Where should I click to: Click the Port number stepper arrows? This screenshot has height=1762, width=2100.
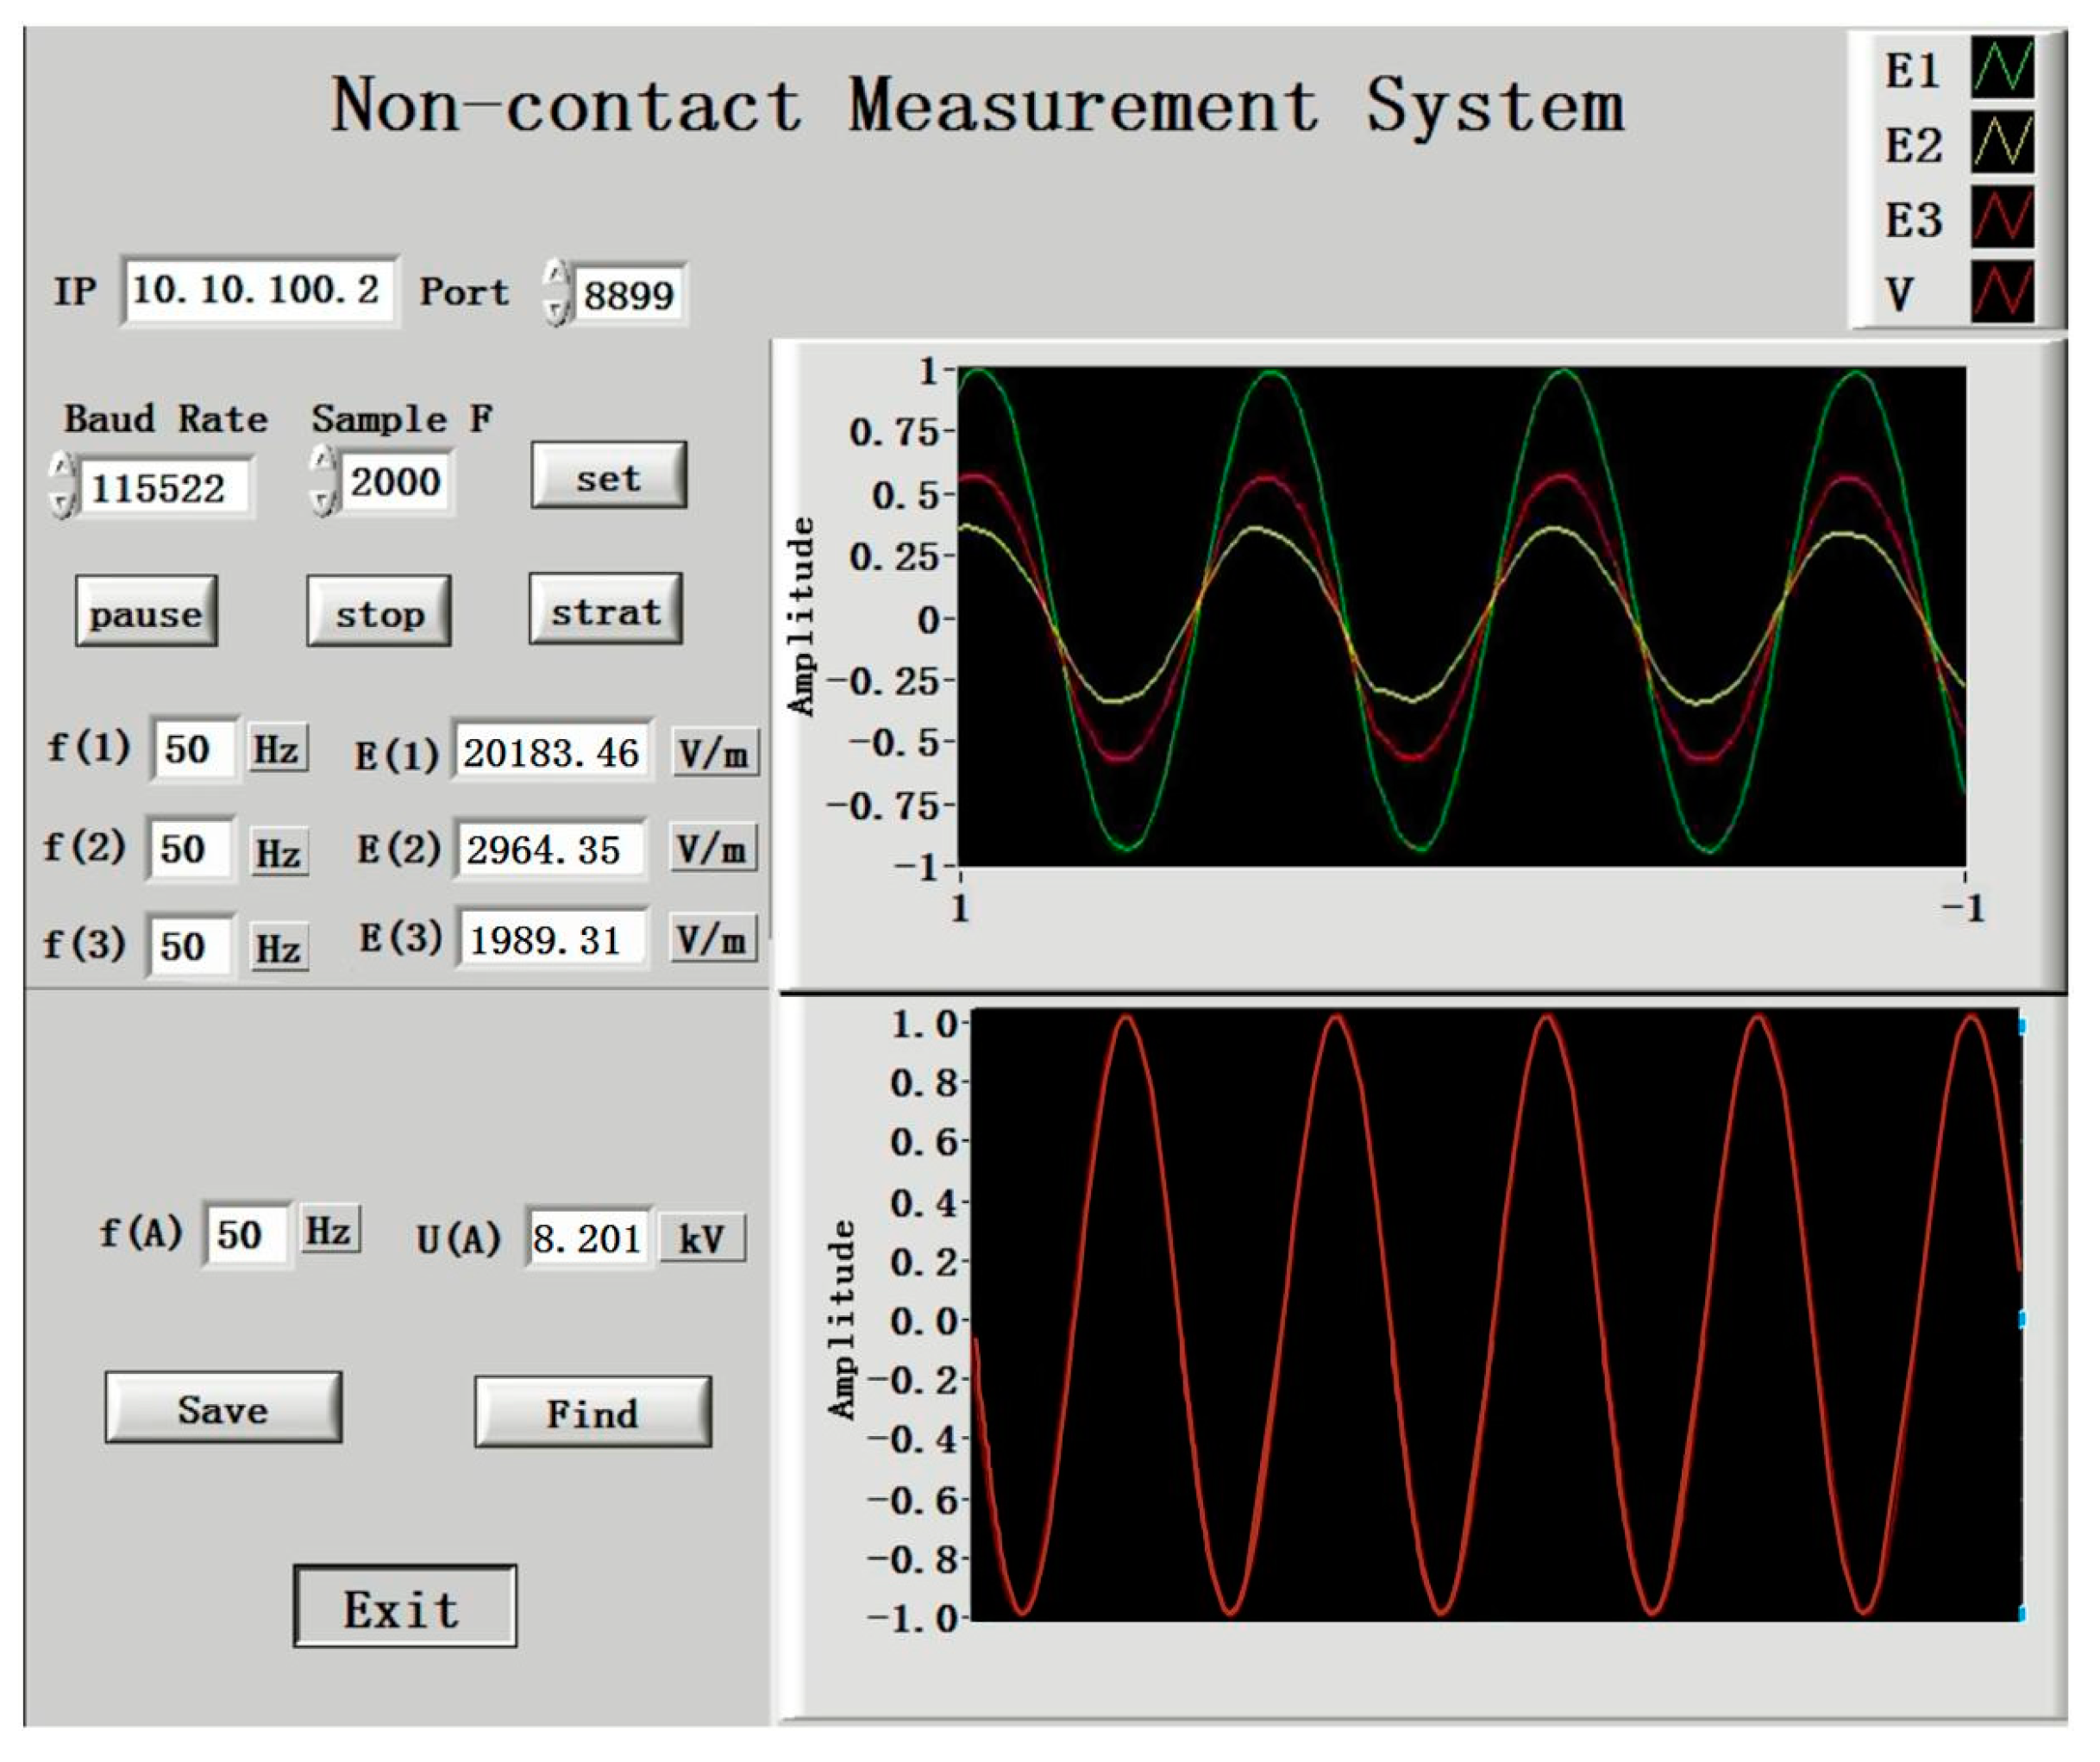557,293
